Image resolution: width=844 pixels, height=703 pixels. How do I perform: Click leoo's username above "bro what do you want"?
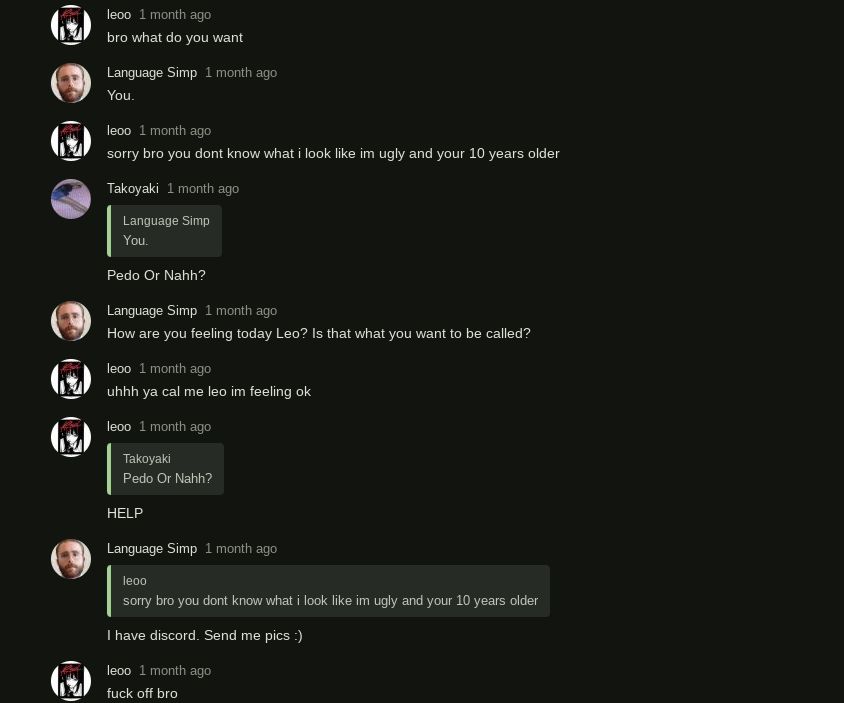click(x=119, y=14)
